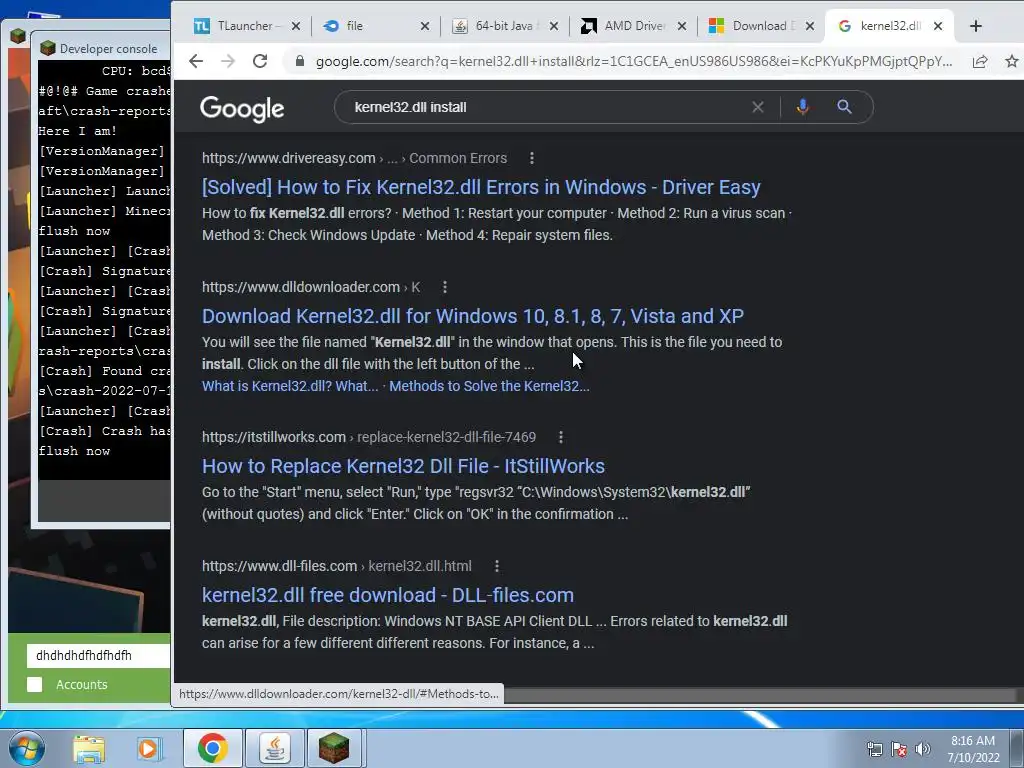Close the 64-bit Java tab
The image size is (1024, 768).
point(554,26)
